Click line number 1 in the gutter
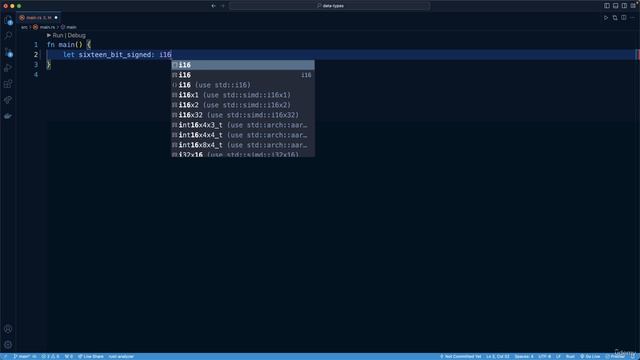 coord(36,45)
